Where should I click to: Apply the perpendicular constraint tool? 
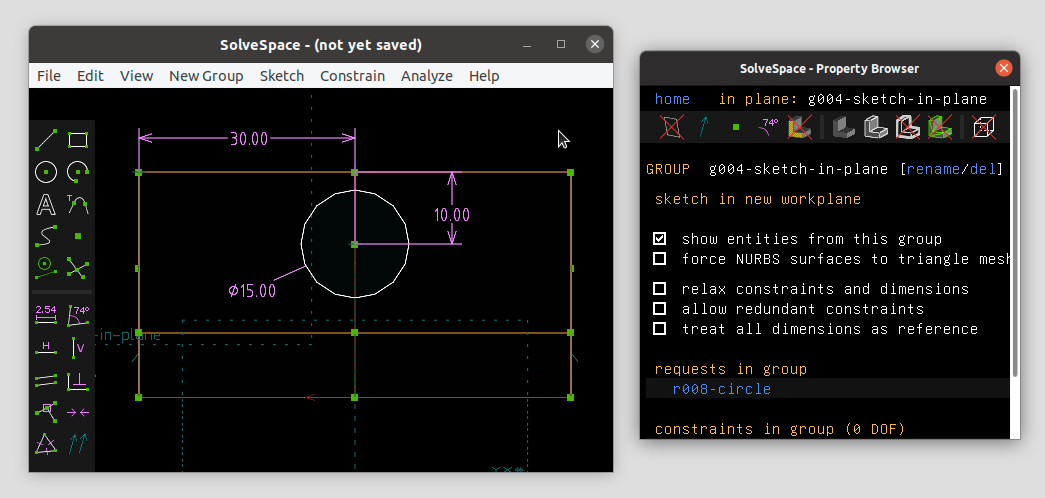click(x=78, y=380)
